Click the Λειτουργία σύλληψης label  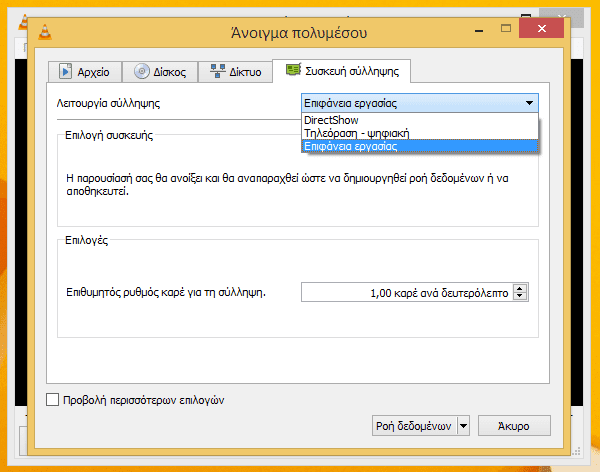[108, 103]
